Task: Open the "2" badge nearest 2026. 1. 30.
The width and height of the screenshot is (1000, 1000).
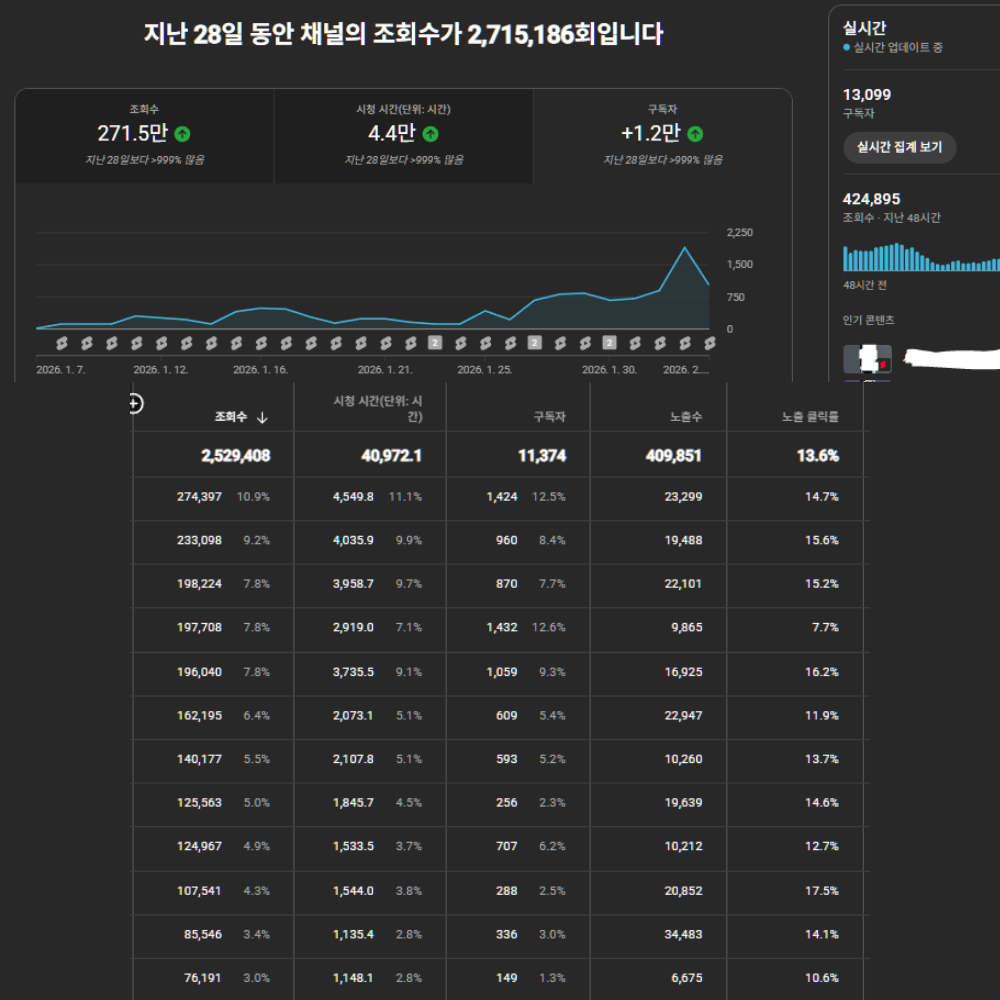Action: pyautogui.click(x=609, y=343)
